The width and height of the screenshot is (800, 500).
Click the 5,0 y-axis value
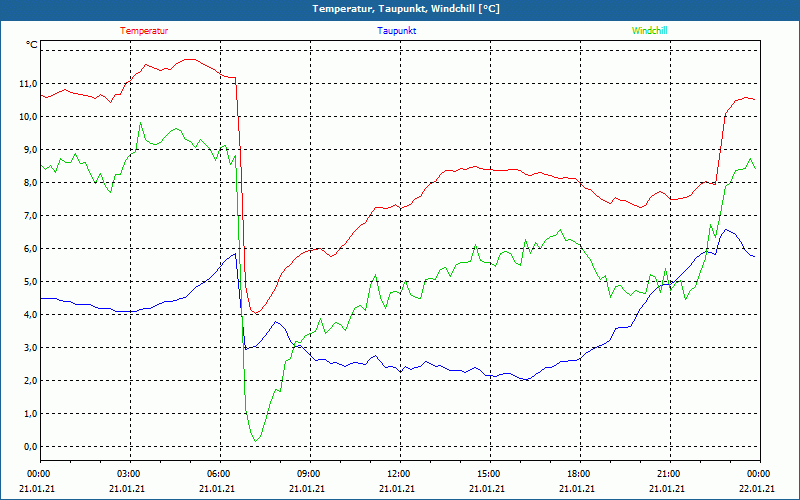30,282
